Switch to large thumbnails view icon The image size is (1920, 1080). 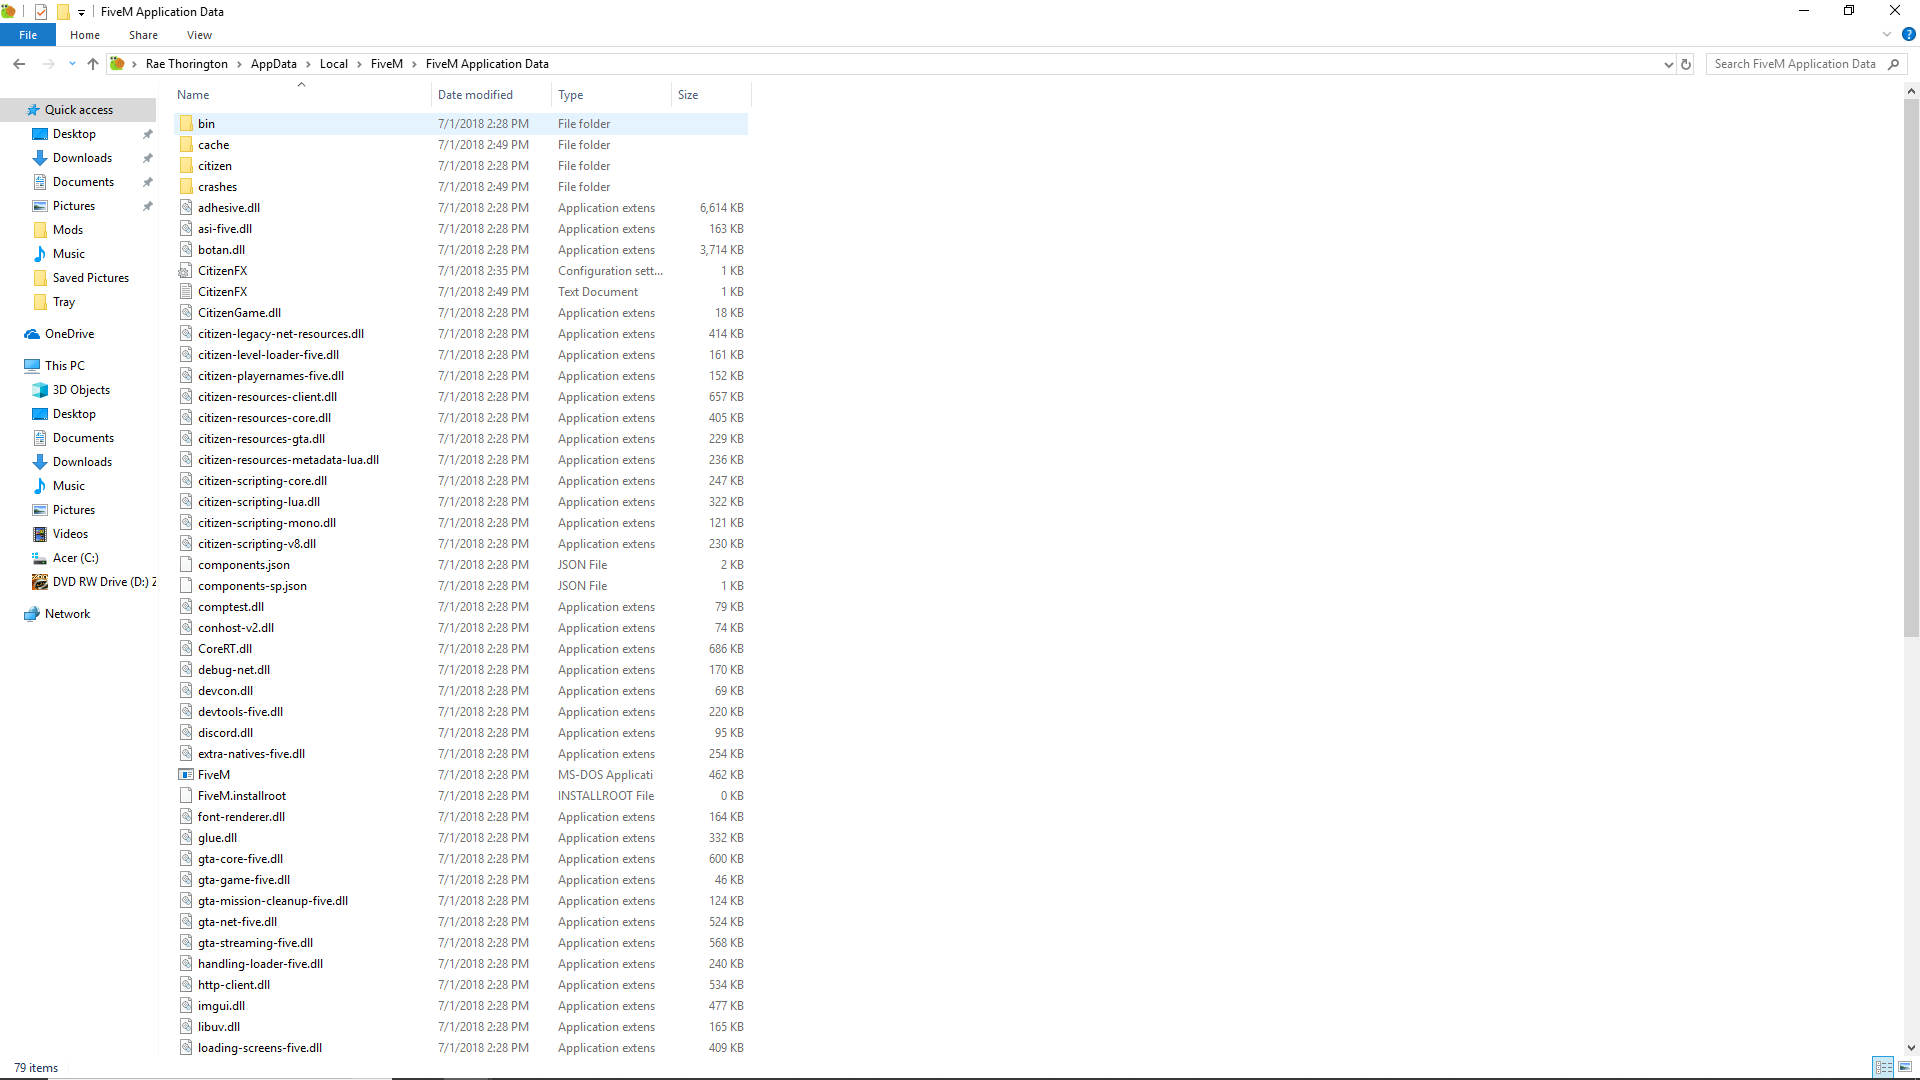1905,1067
